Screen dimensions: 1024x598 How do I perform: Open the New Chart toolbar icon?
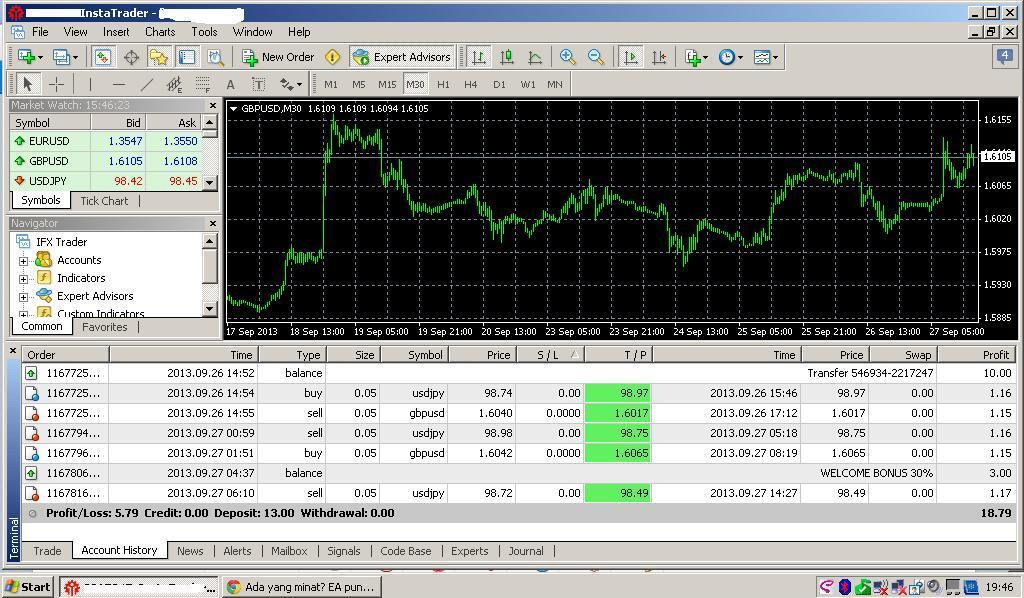(30, 57)
